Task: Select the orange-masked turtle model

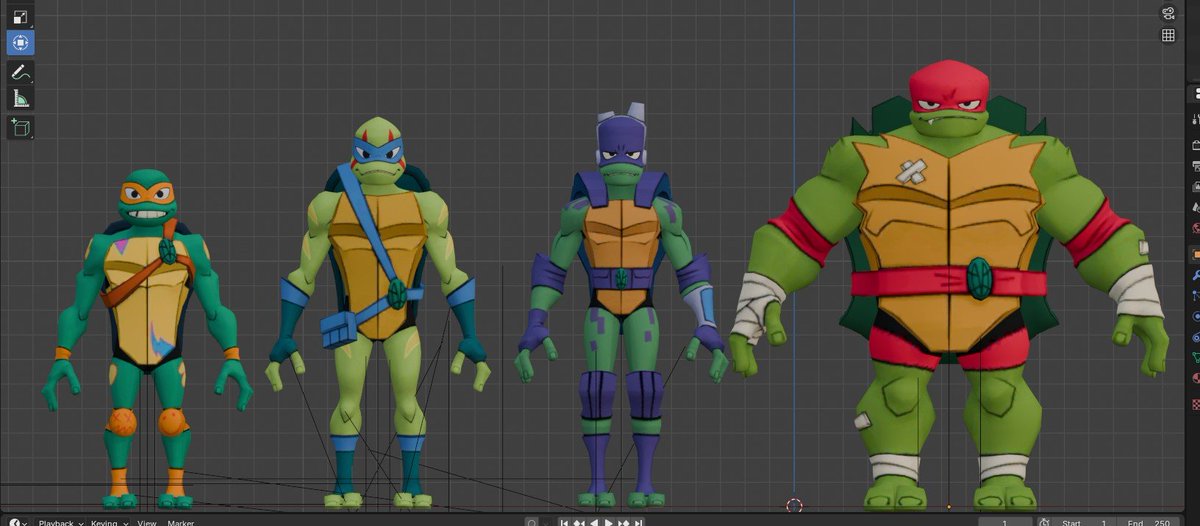Action: point(148,337)
